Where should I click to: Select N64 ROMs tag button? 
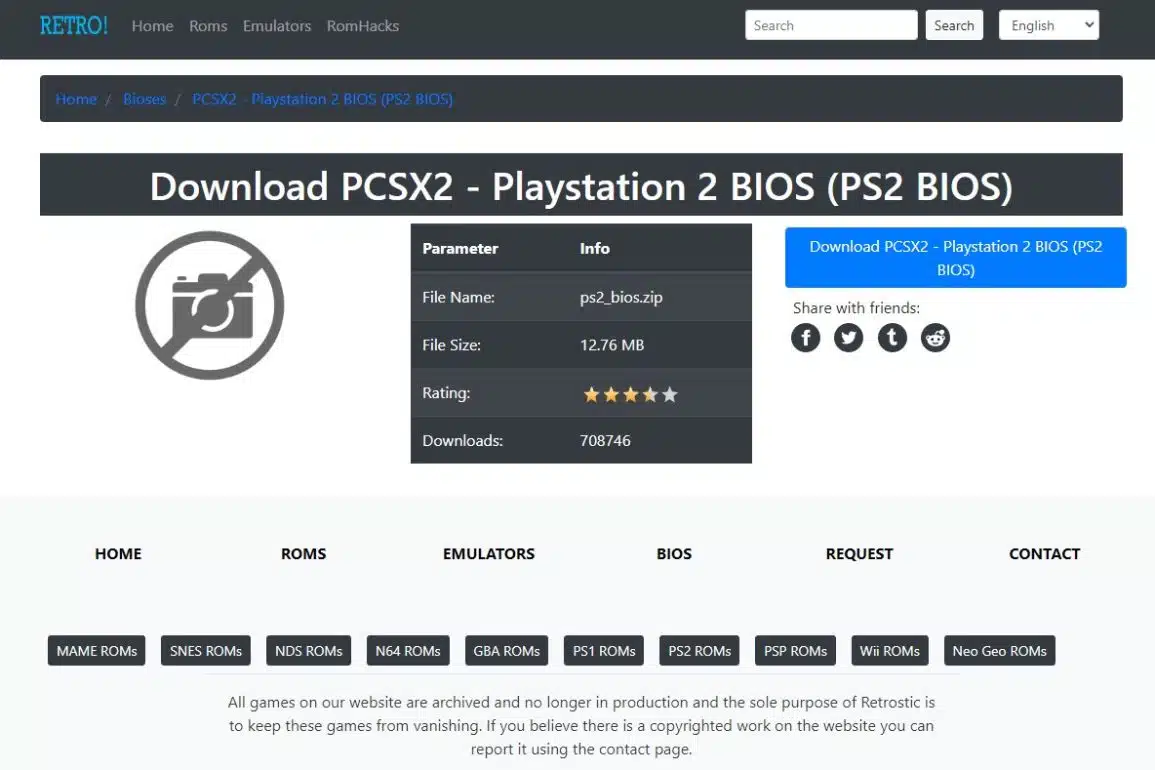coord(408,651)
